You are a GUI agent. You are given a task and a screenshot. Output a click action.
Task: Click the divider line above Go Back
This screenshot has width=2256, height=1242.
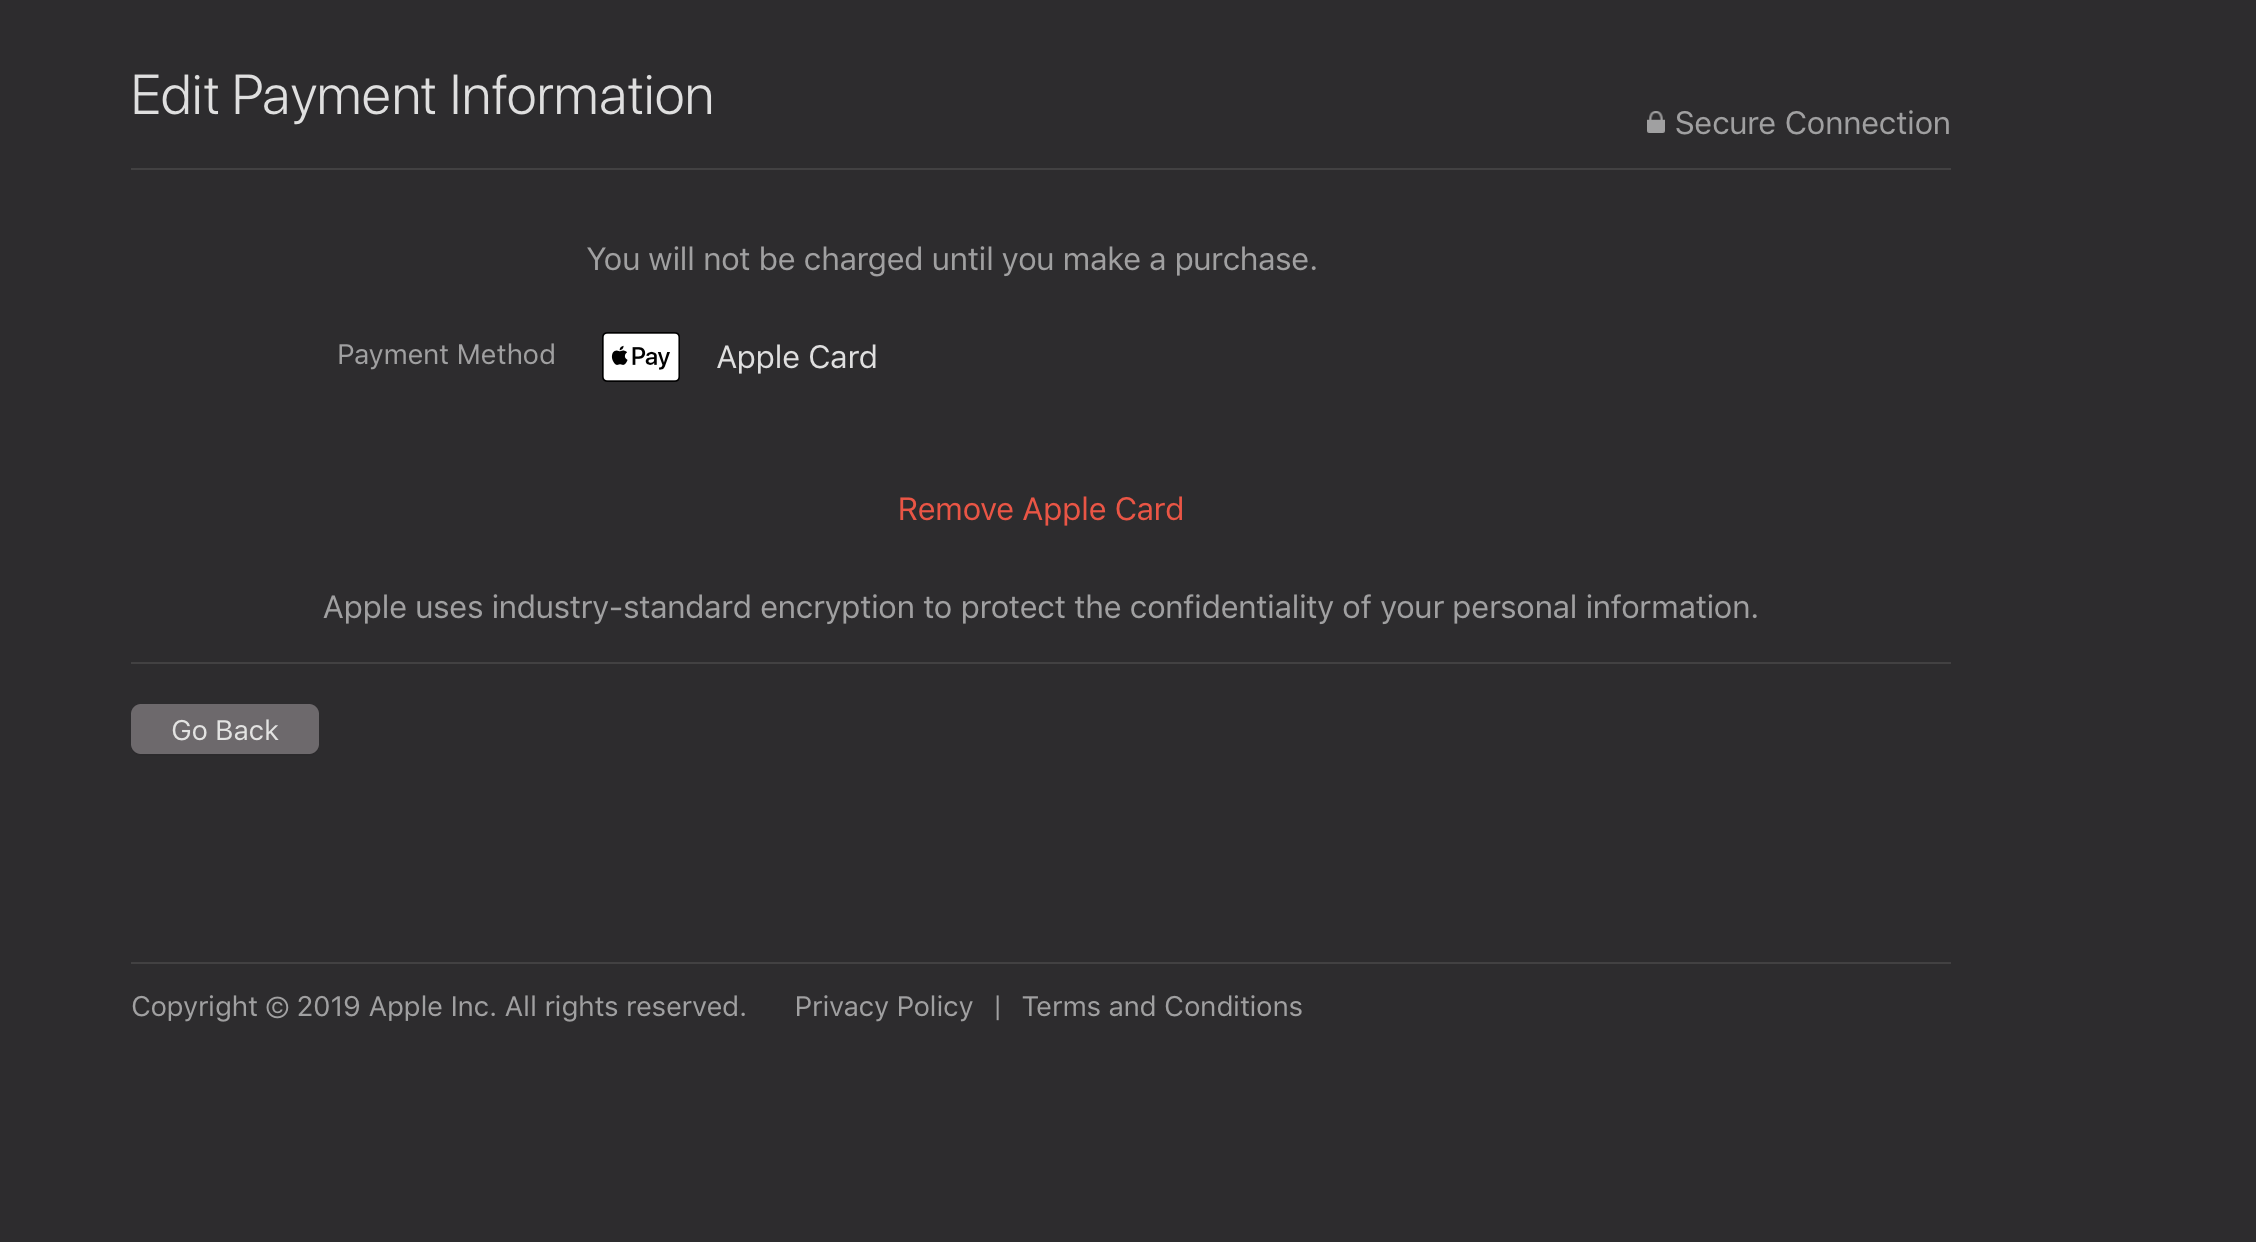coord(1040,663)
